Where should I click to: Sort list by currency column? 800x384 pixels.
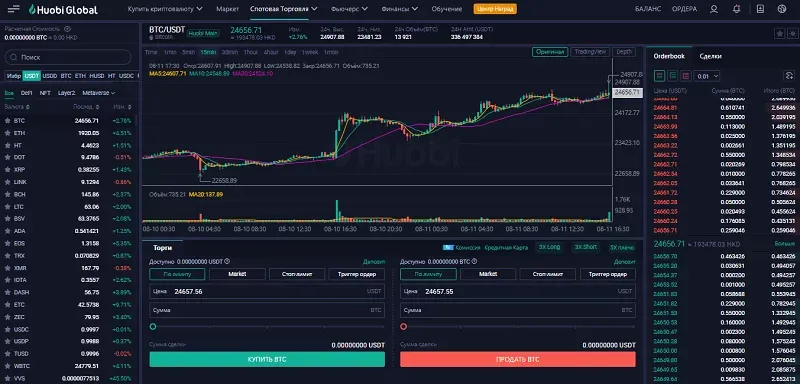tap(17, 107)
